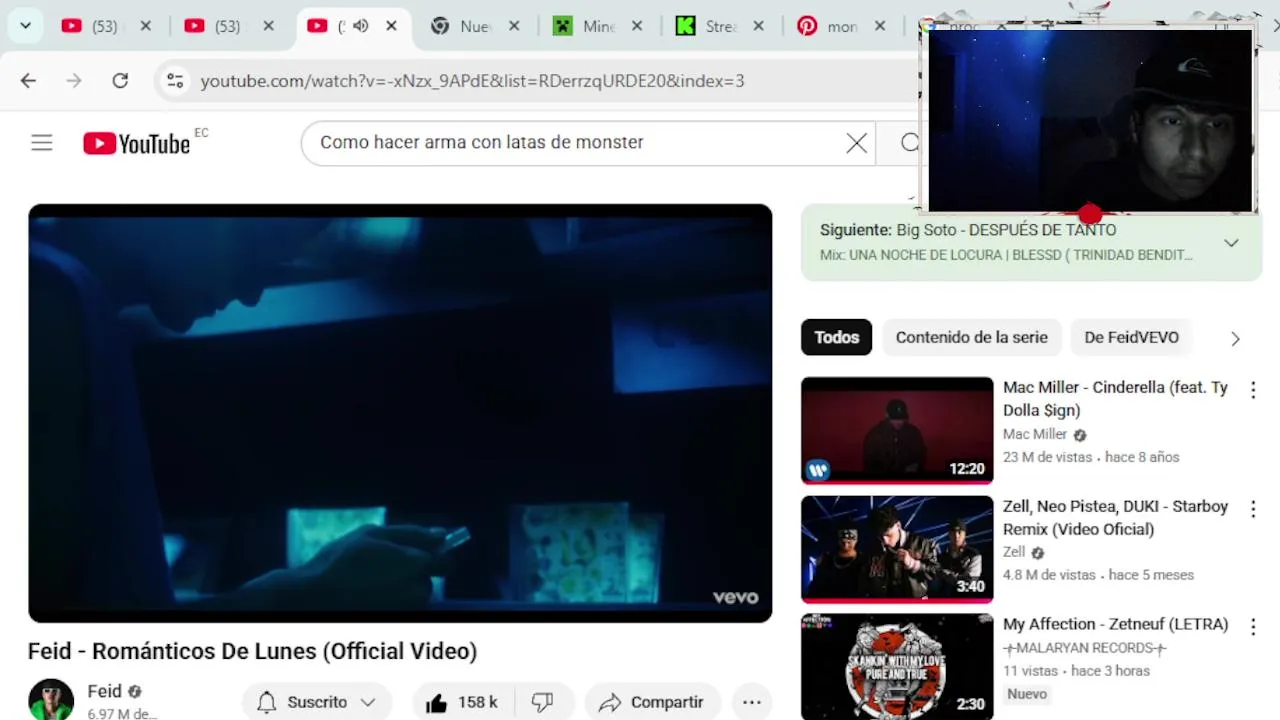
Task: Open Mac Miller - Cinderella title link
Action: (1115, 398)
